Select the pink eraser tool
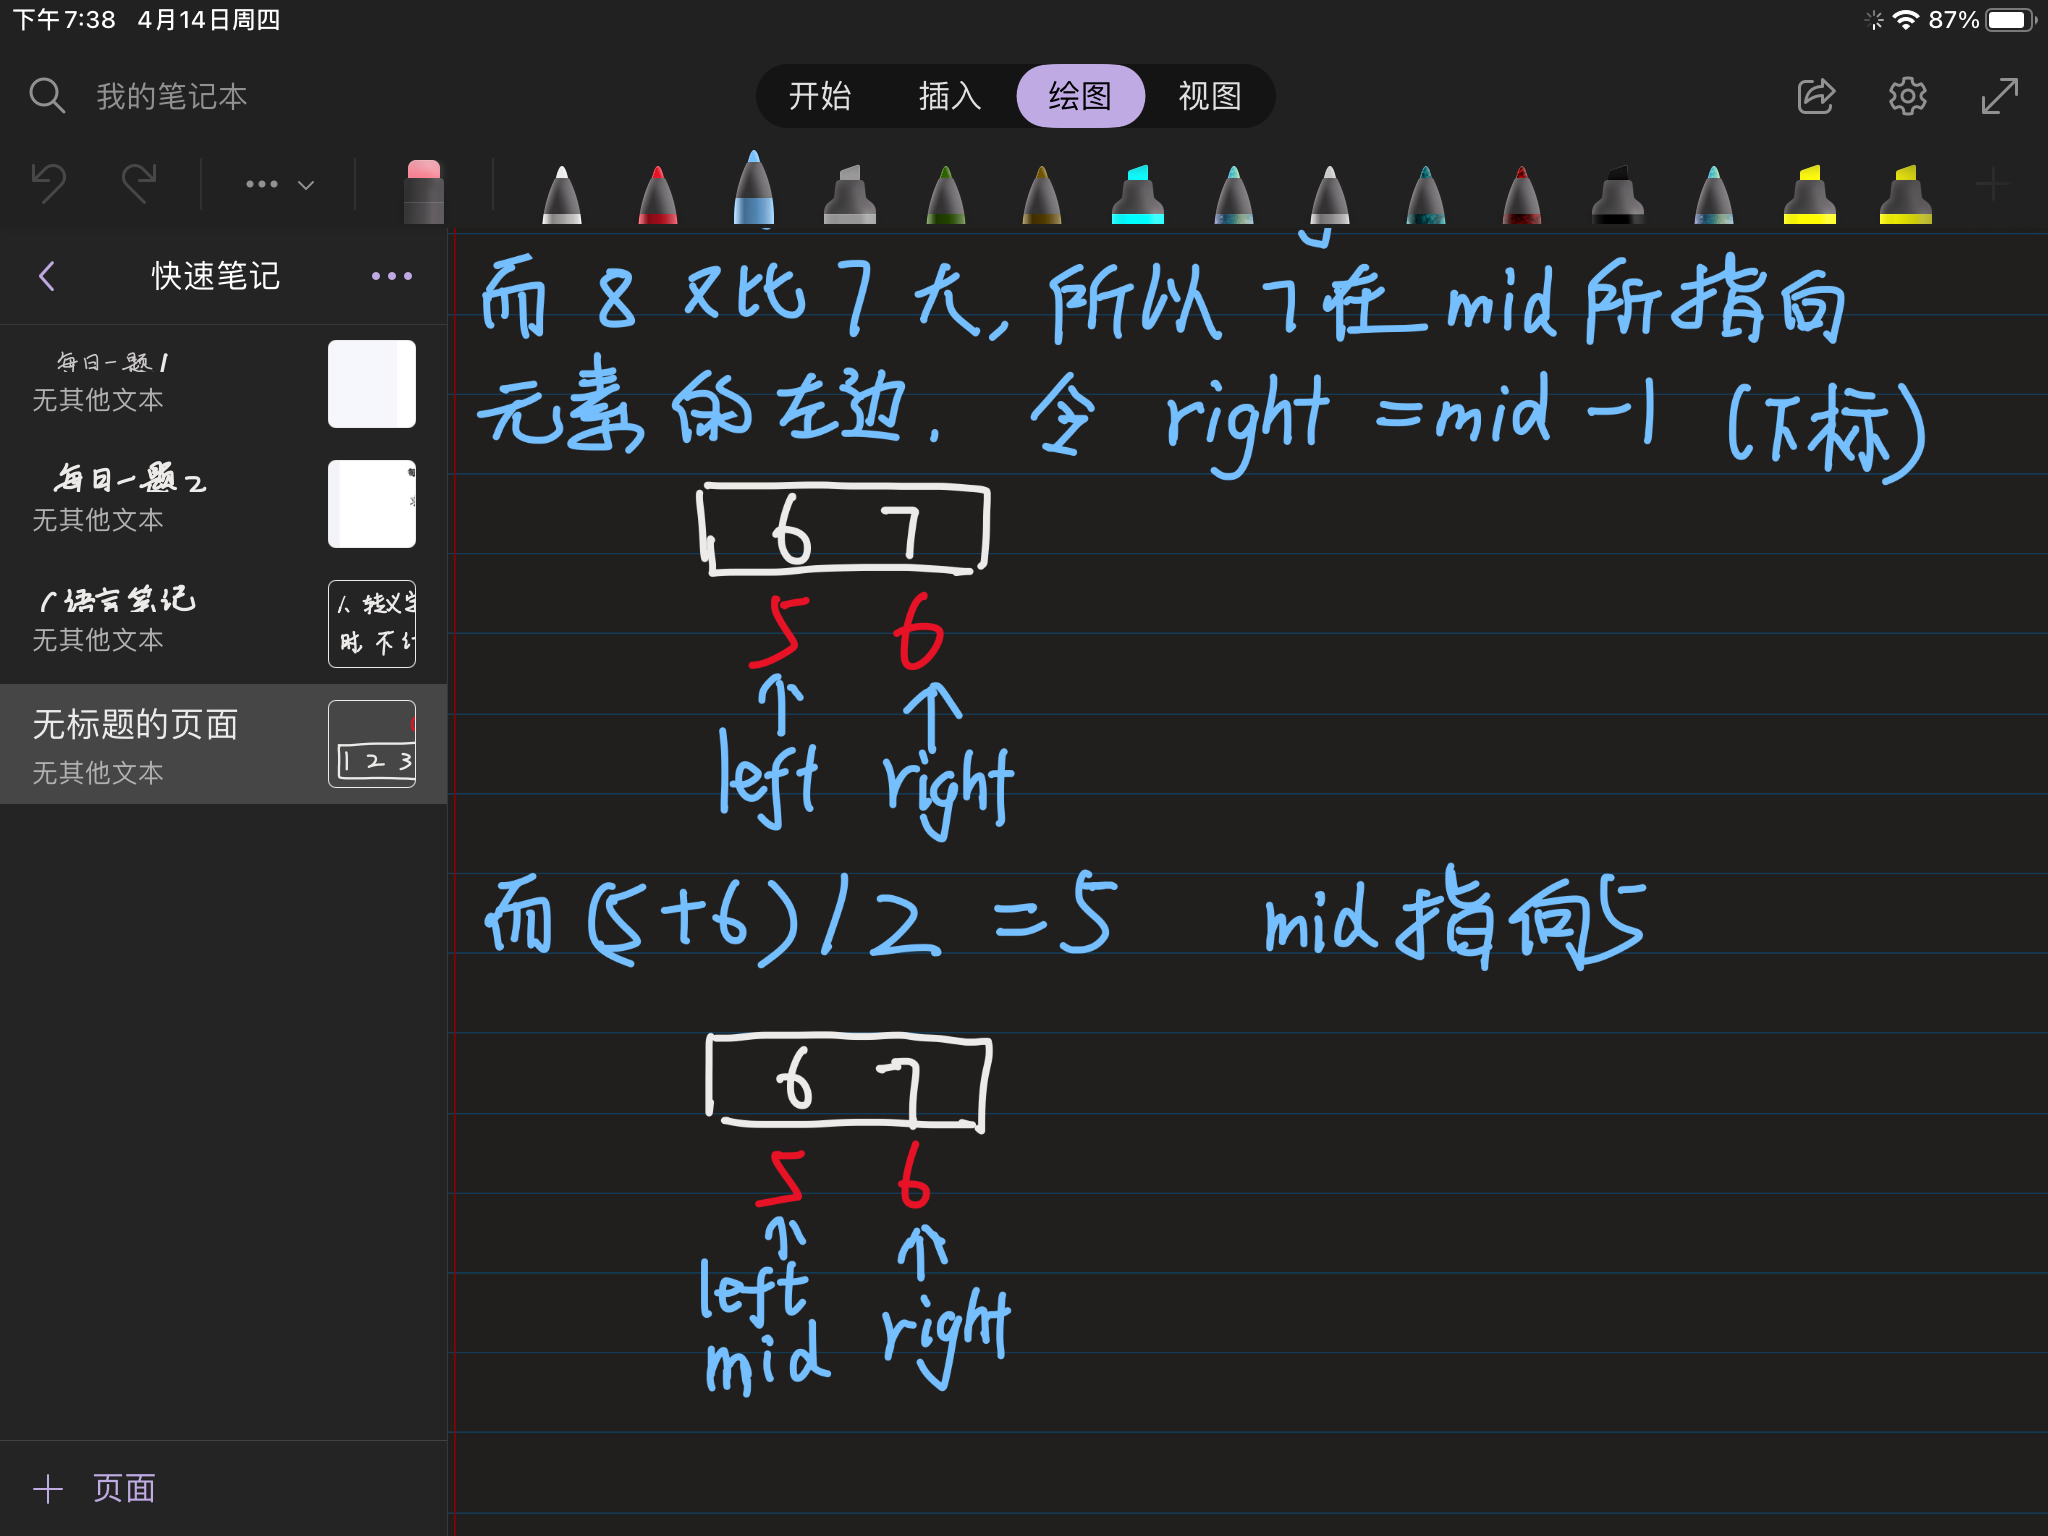 tap(423, 190)
